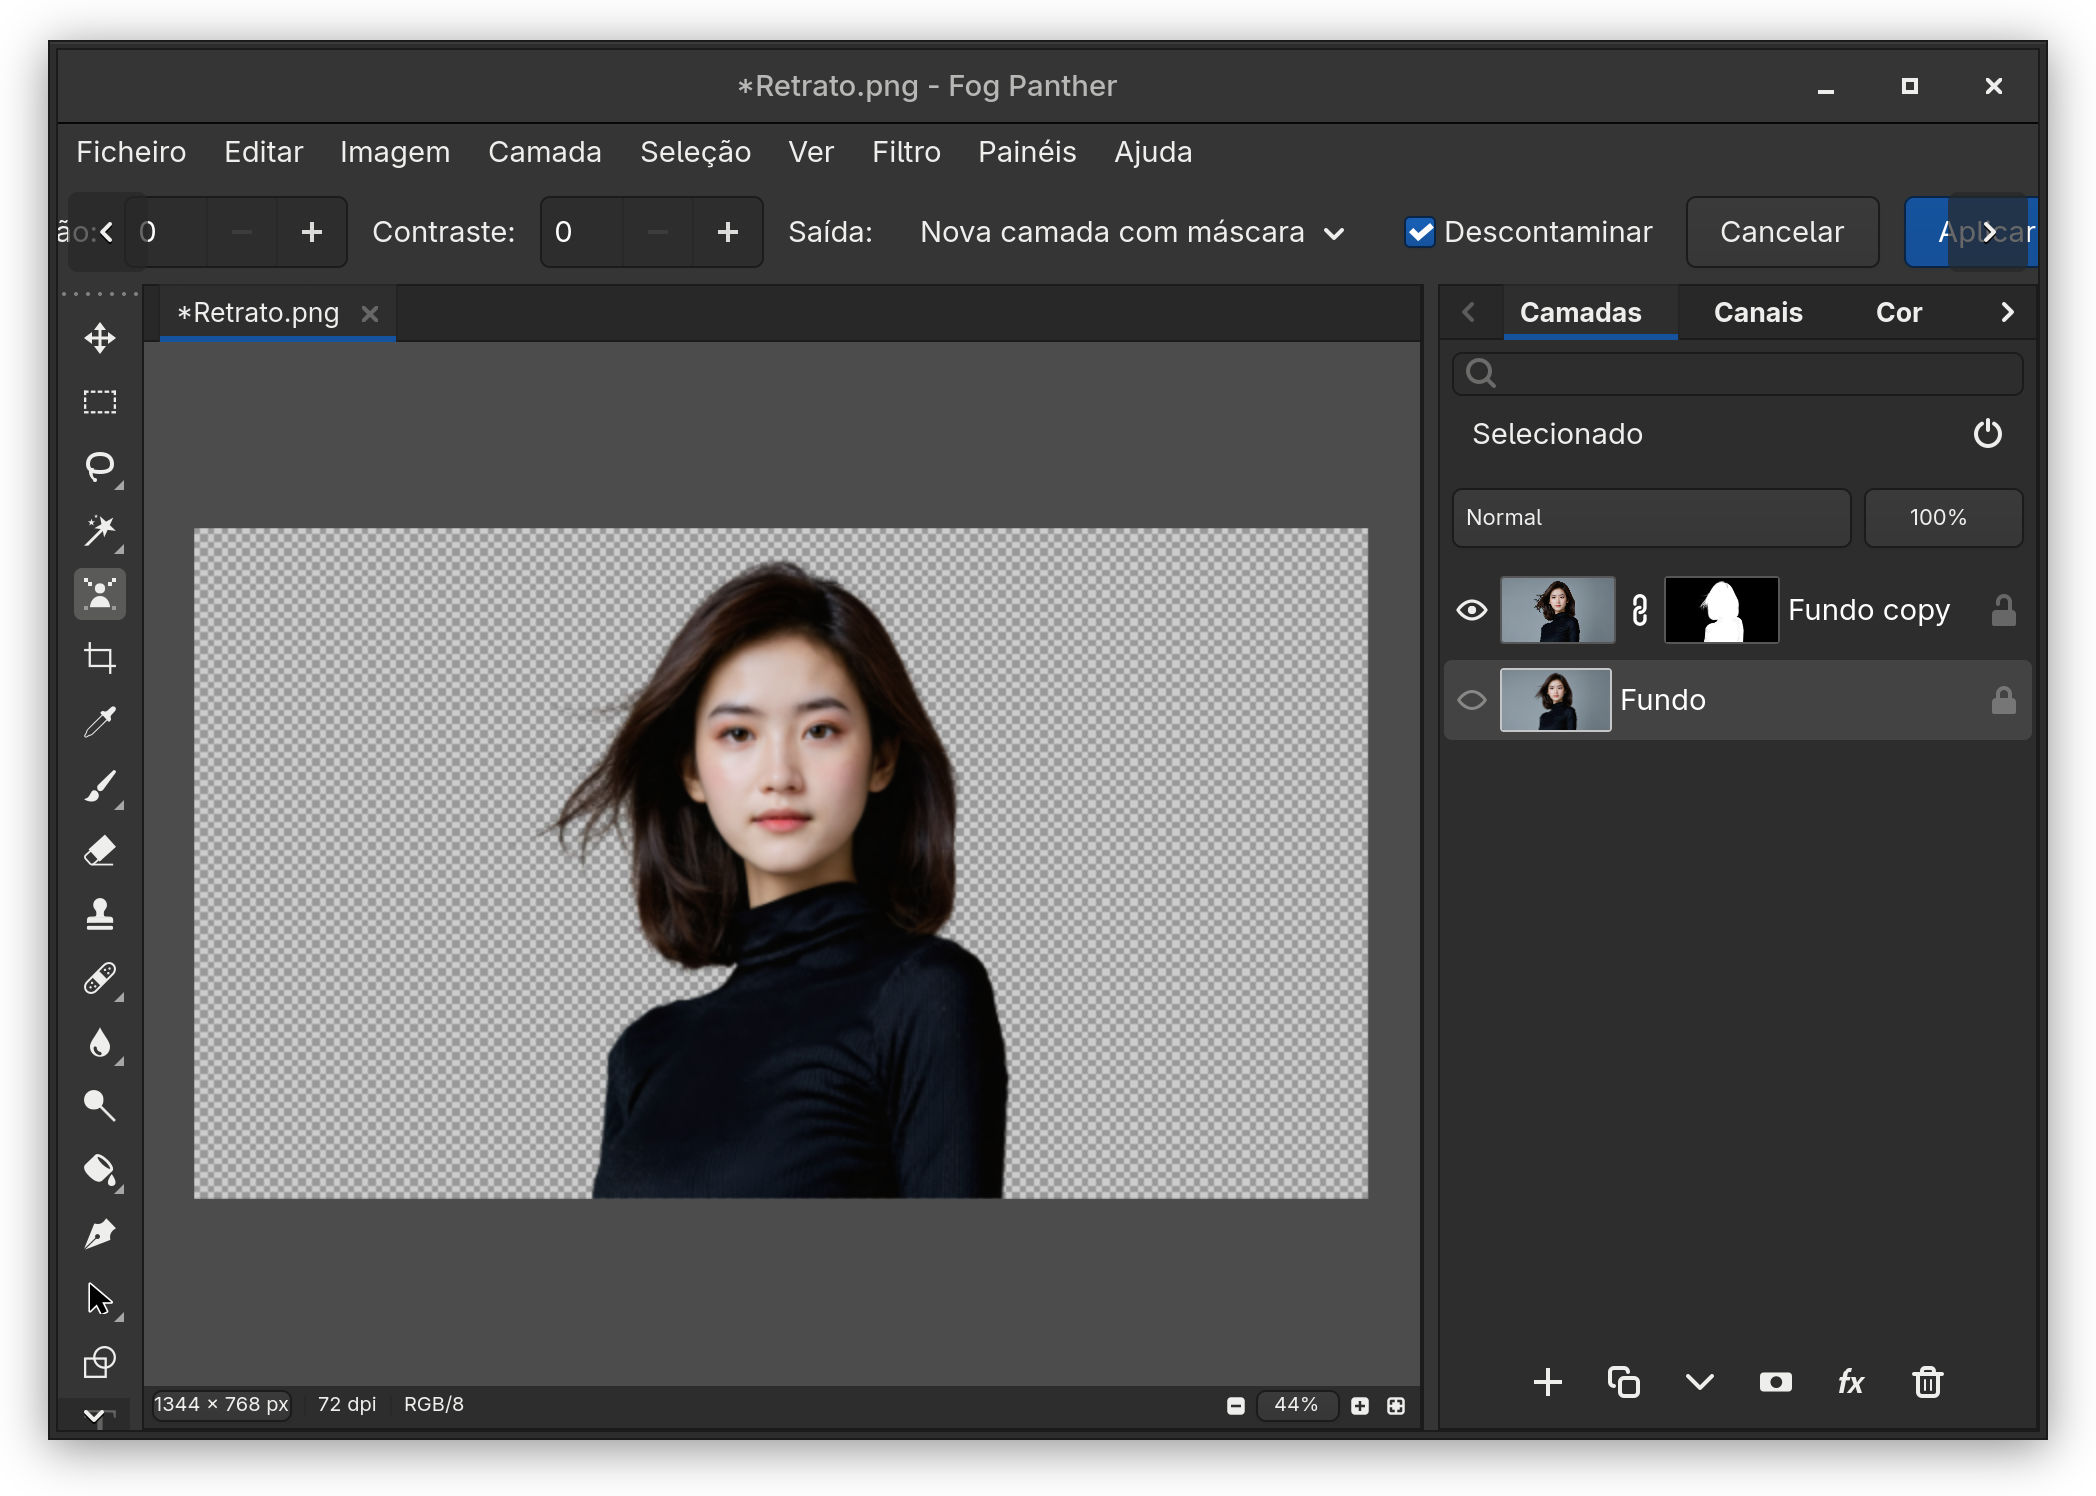
Task: Select the Shapes tool
Action: (x=100, y=1362)
